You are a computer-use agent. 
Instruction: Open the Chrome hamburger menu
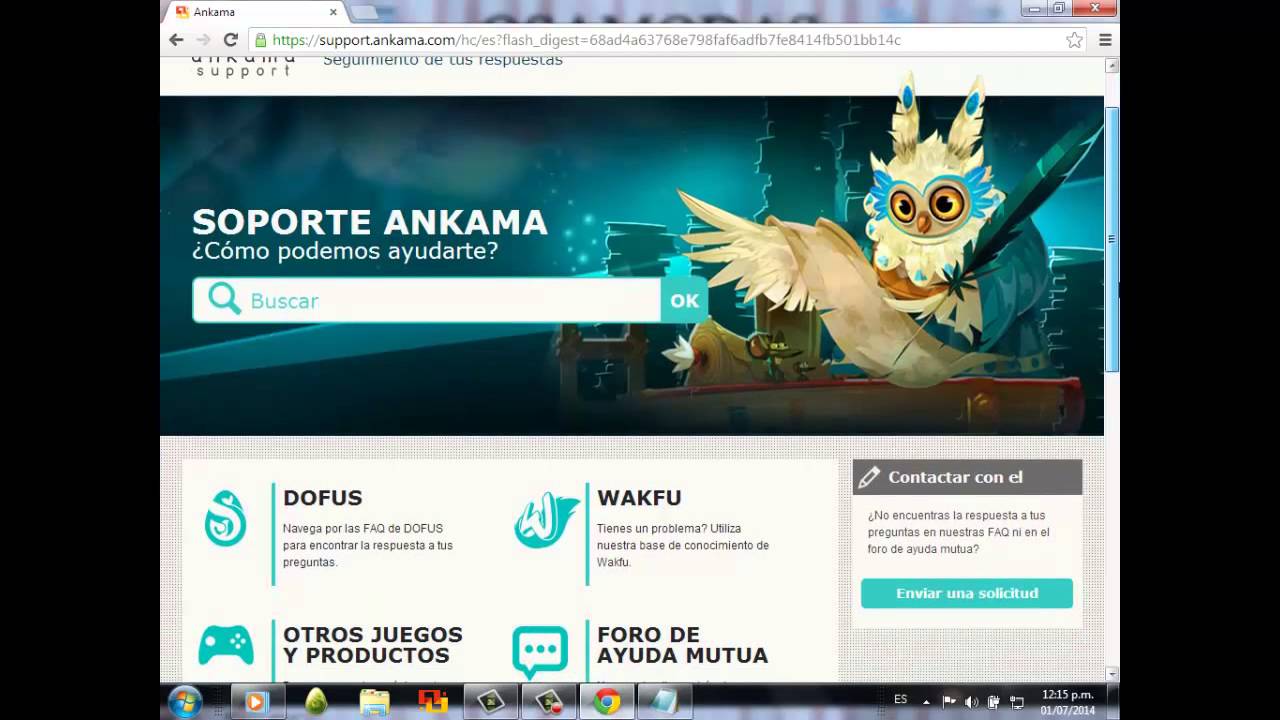(x=1105, y=40)
